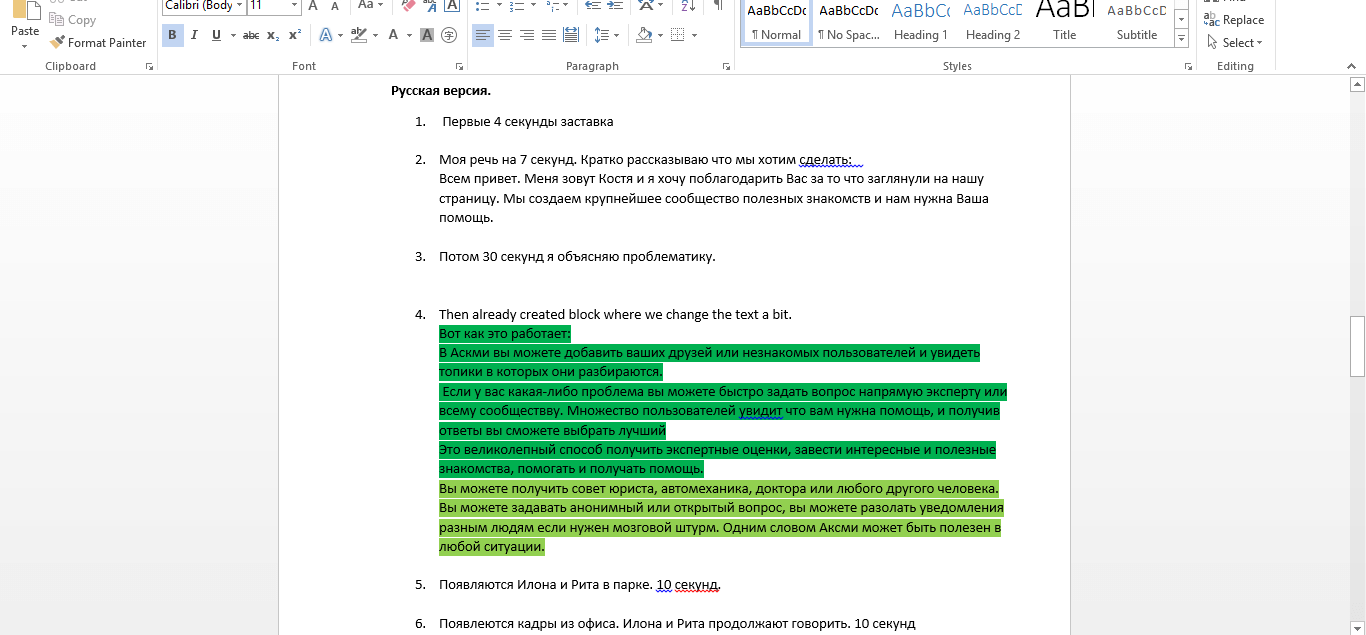The width and height of the screenshot is (1366, 635).
Task: Toggle Subscript formatting
Action: pyautogui.click(x=273, y=35)
